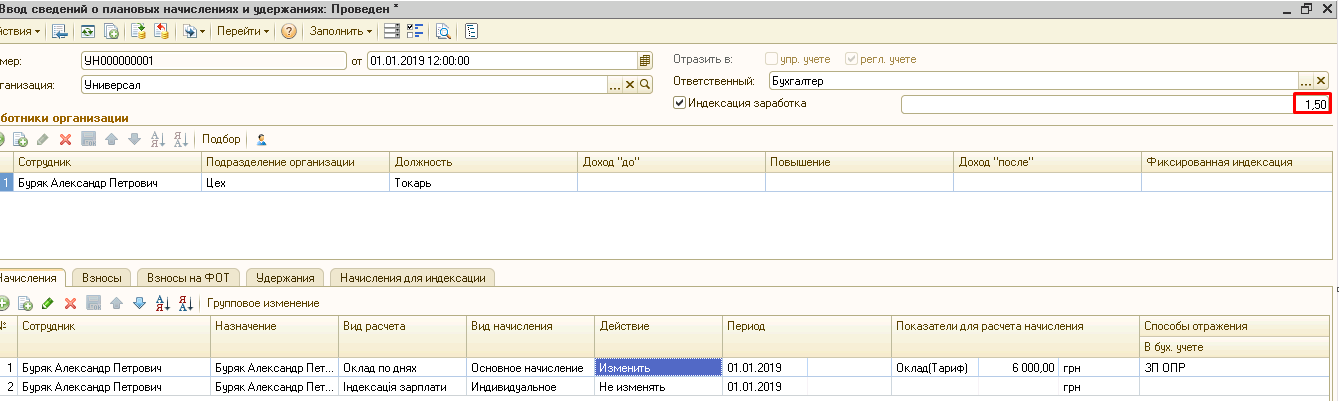
Task: Open the calendar picker for the date field
Action: coord(645,60)
